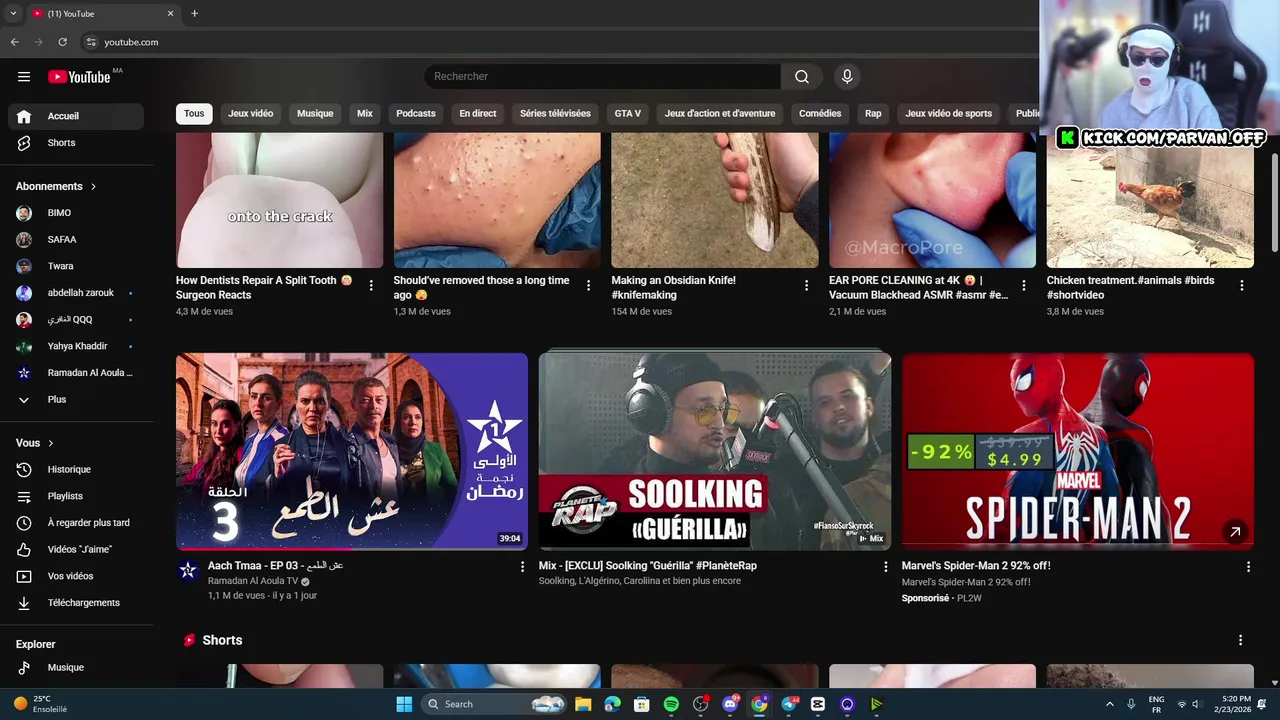
Task: Select the Séries télévisées chip
Action: click(x=555, y=113)
